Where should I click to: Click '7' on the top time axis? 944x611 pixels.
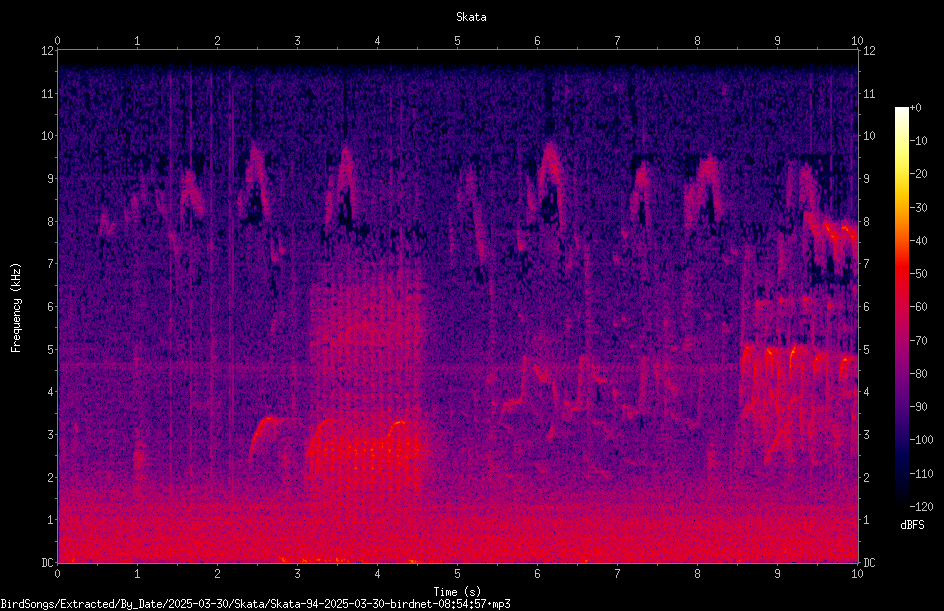click(x=618, y=40)
